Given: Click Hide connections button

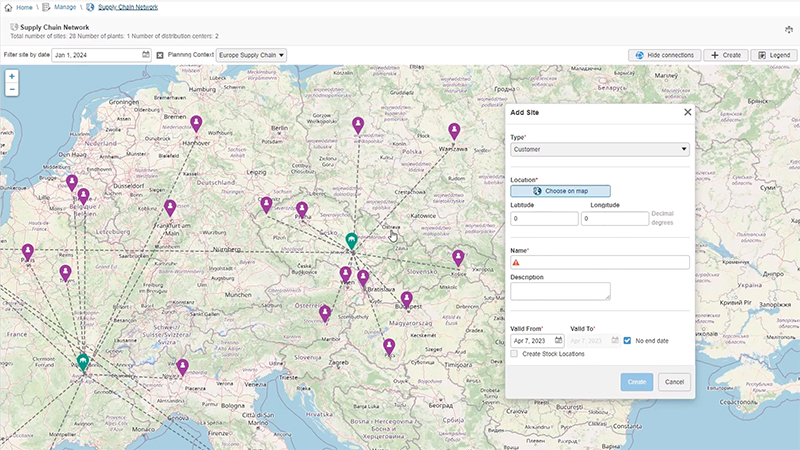Looking at the screenshot, I should (x=664, y=55).
